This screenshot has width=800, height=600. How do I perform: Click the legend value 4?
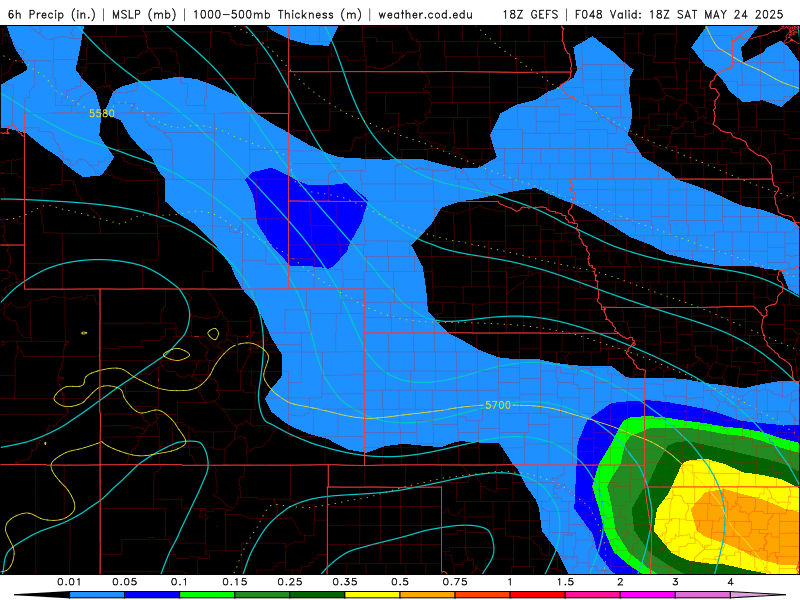point(731,582)
